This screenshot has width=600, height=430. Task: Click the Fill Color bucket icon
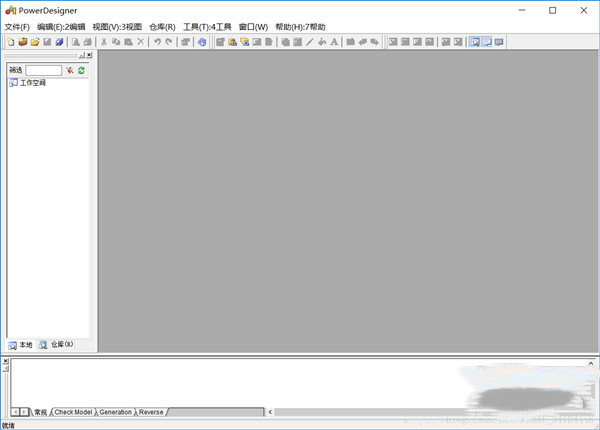tap(322, 42)
